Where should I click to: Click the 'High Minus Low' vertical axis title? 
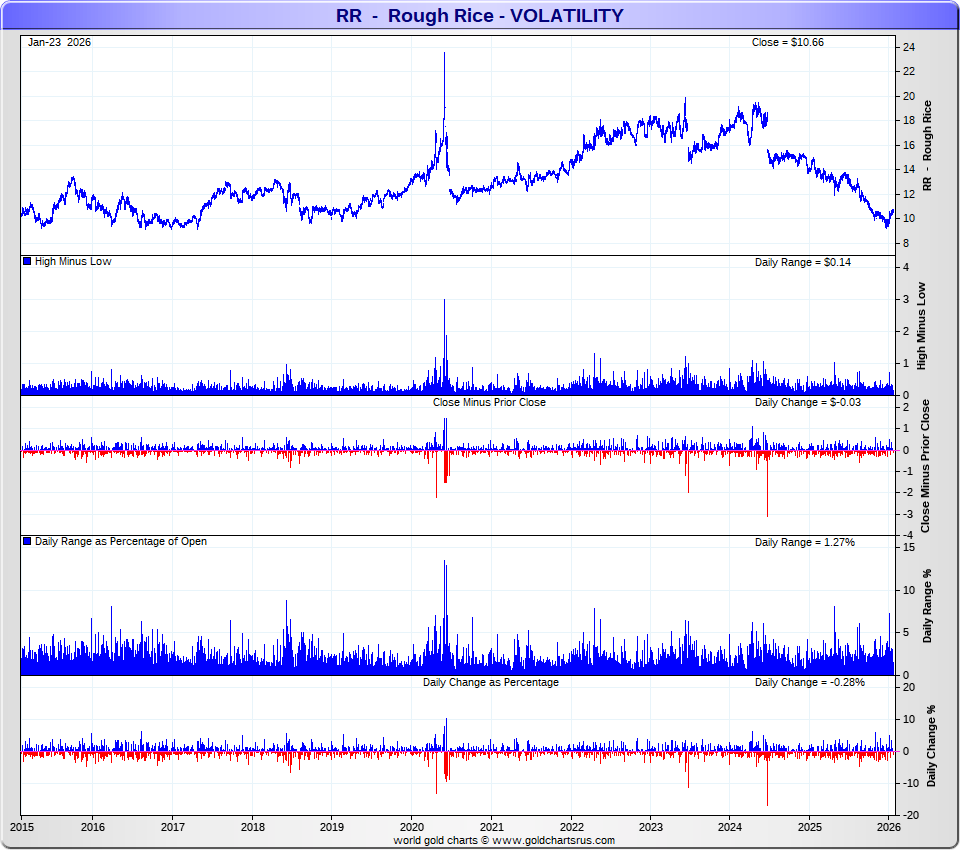[921, 326]
